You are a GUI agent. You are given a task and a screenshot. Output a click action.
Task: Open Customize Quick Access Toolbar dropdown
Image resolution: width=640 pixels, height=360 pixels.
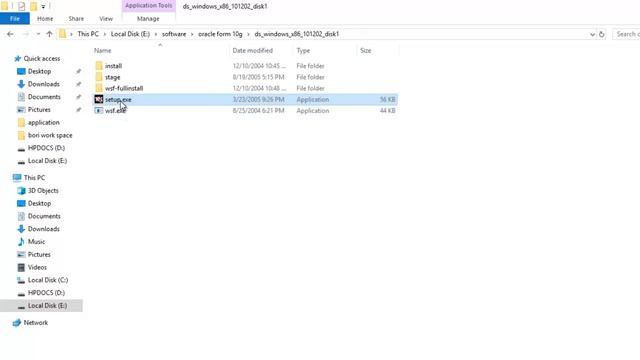pyautogui.click(x=43, y=7)
